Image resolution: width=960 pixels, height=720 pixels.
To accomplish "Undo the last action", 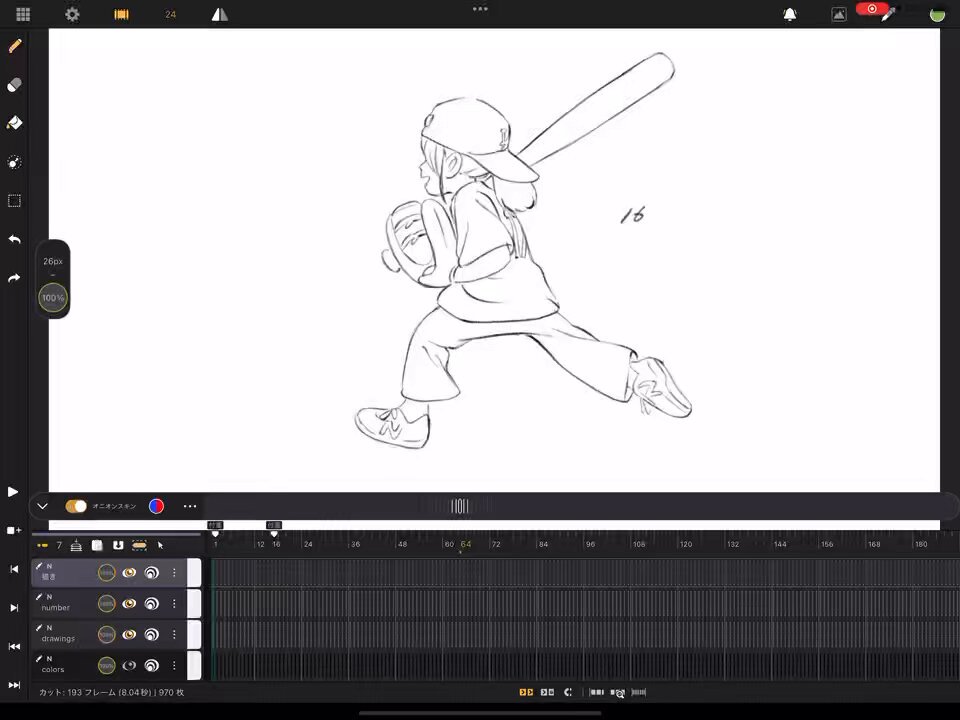I will (x=15, y=239).
